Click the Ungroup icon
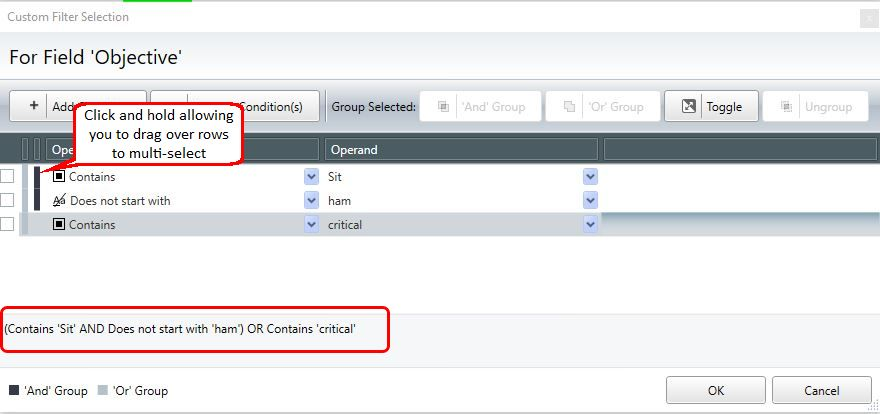This screenshot has width=880, height=414. tap(786, 107)
